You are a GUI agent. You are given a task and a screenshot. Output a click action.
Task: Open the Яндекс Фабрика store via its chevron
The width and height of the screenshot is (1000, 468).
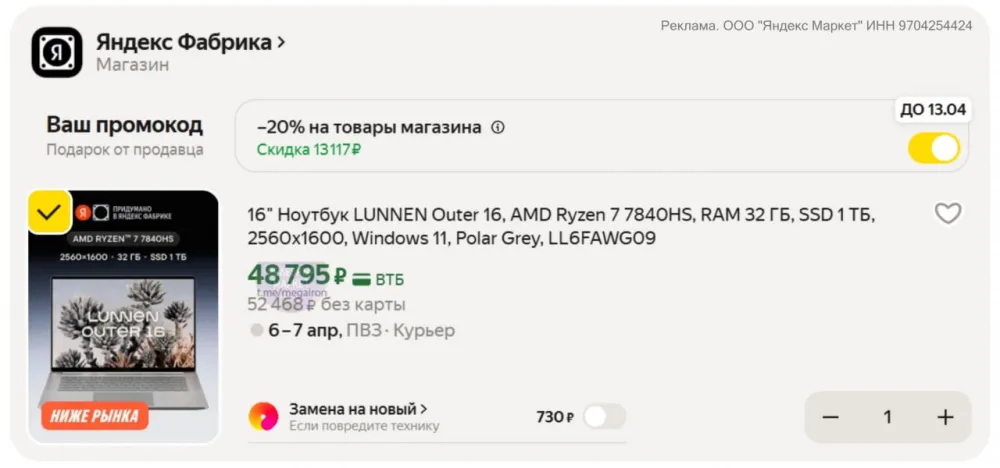(x=281, y=42)
